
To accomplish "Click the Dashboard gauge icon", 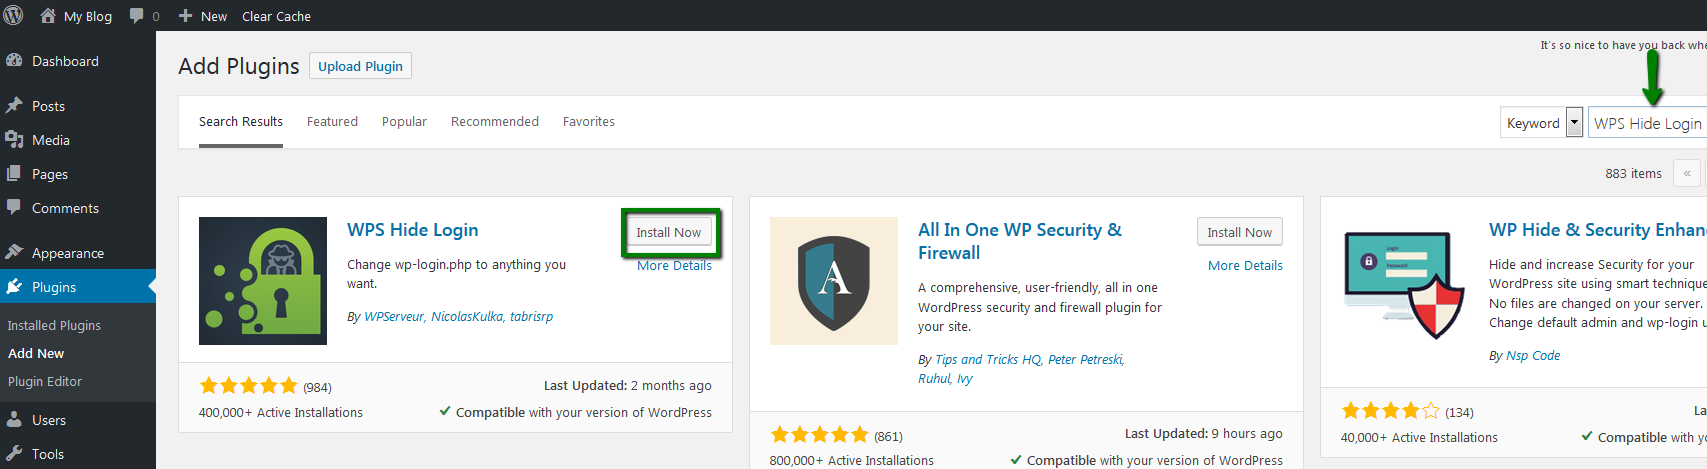I will tap(14, 60).
